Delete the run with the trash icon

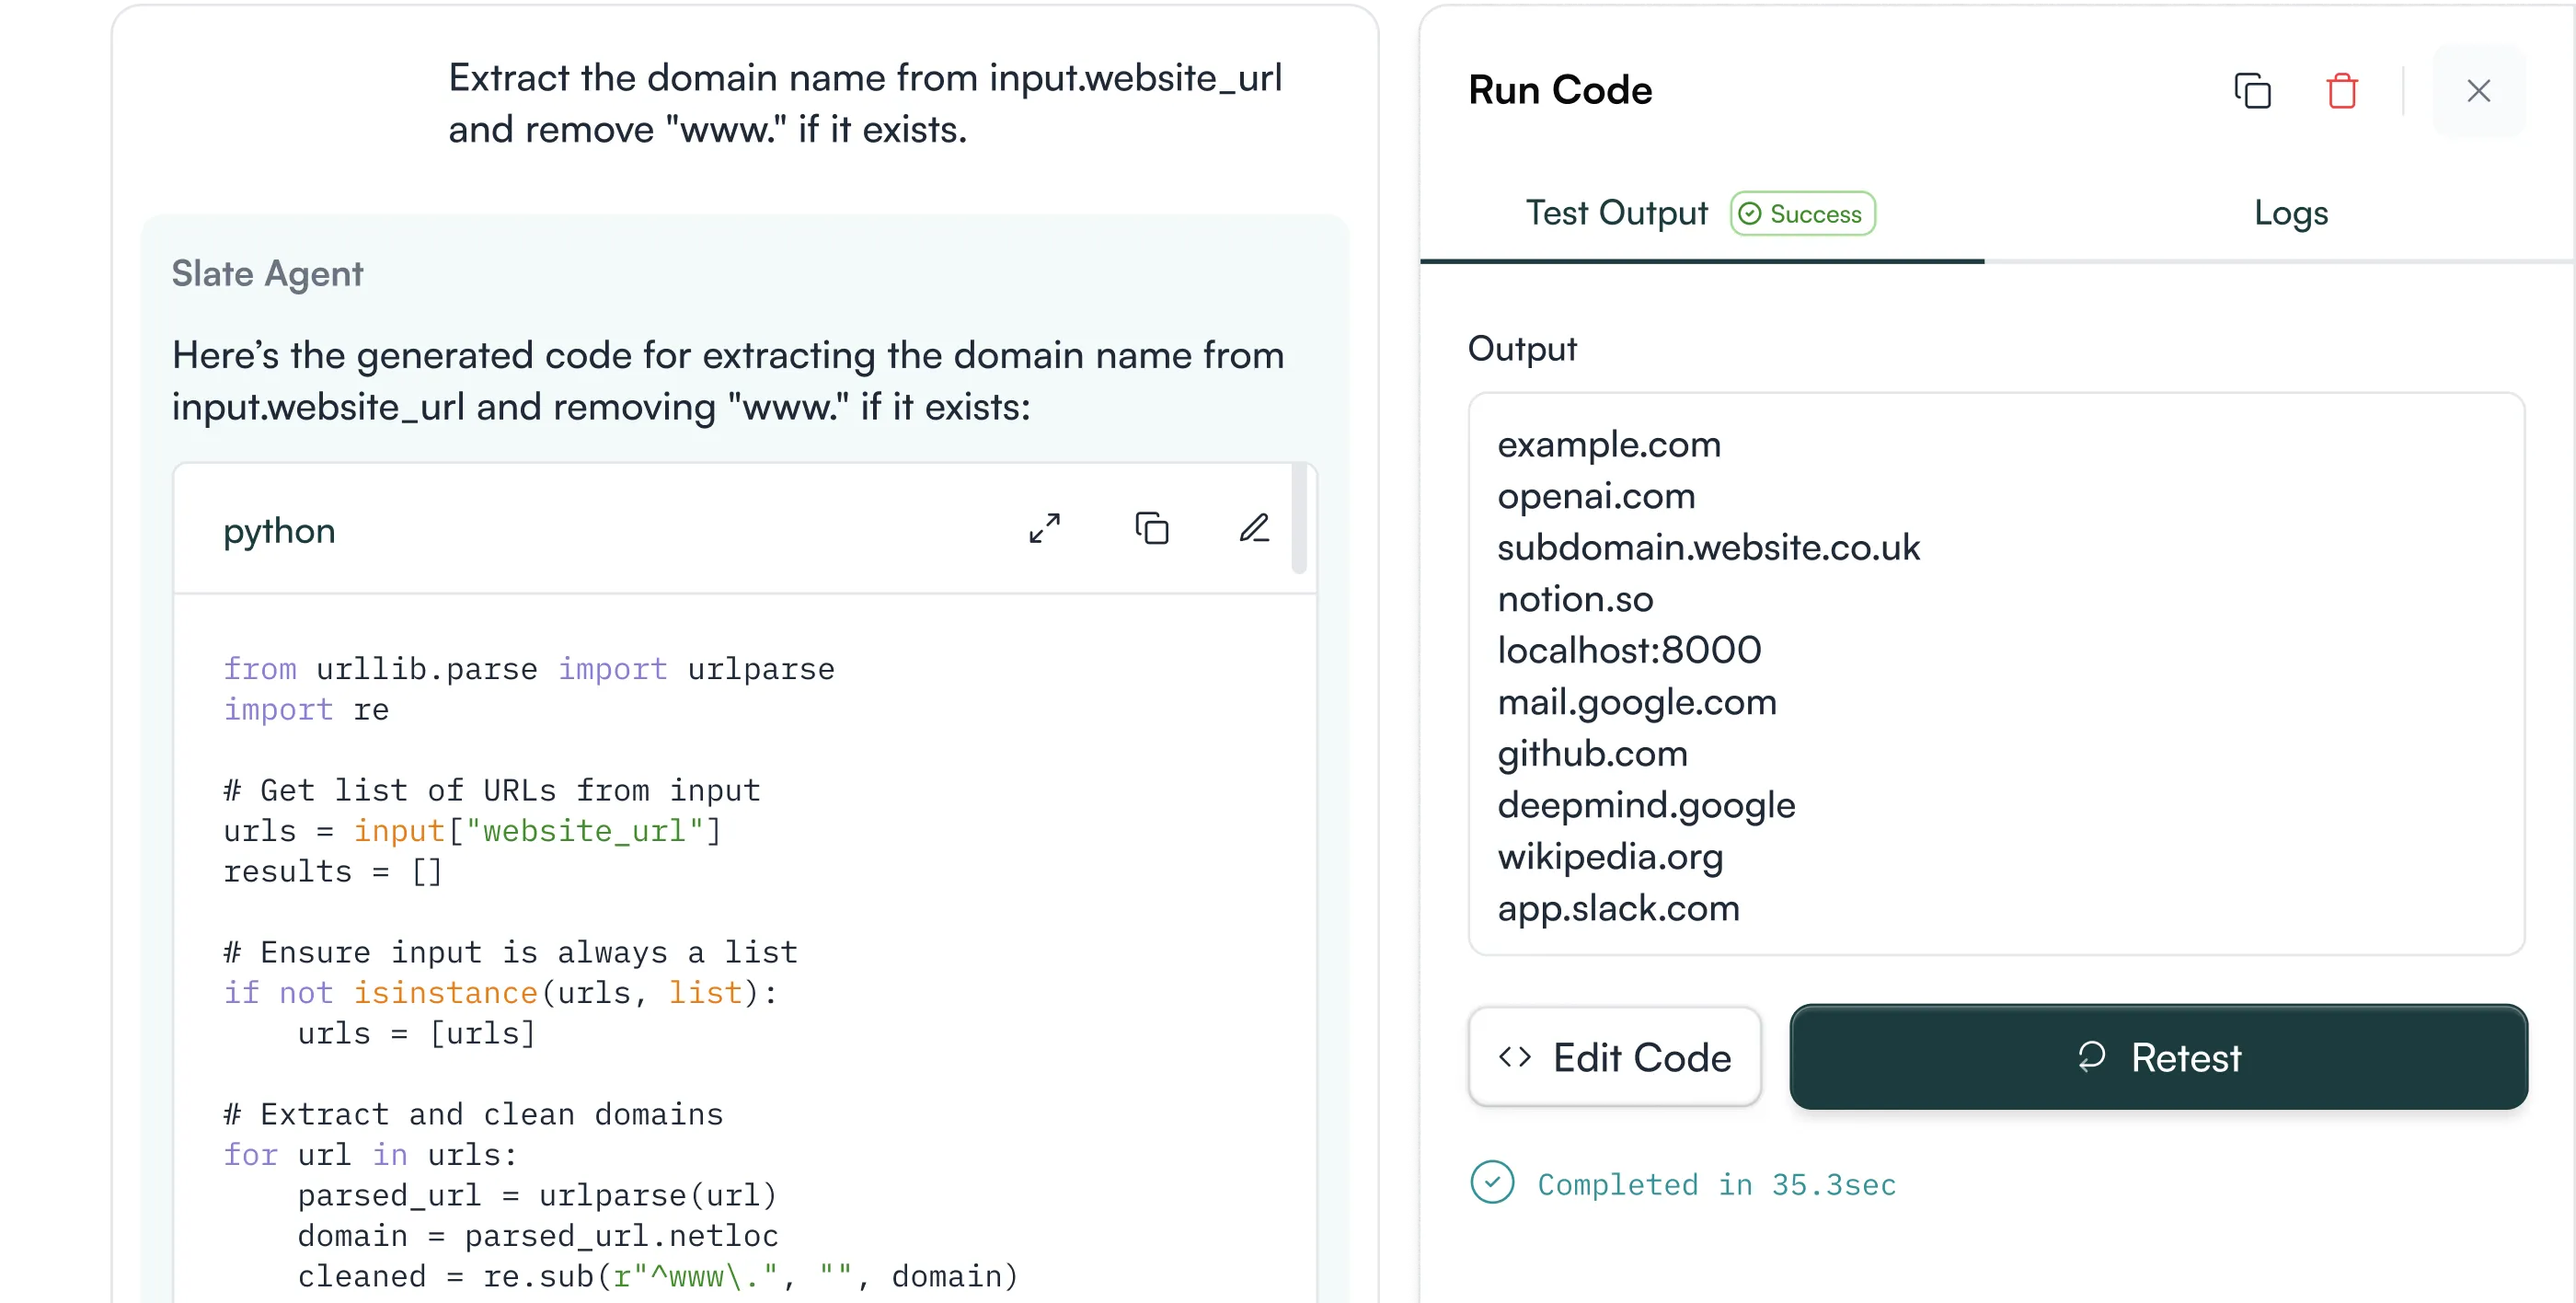(2341, 90)
